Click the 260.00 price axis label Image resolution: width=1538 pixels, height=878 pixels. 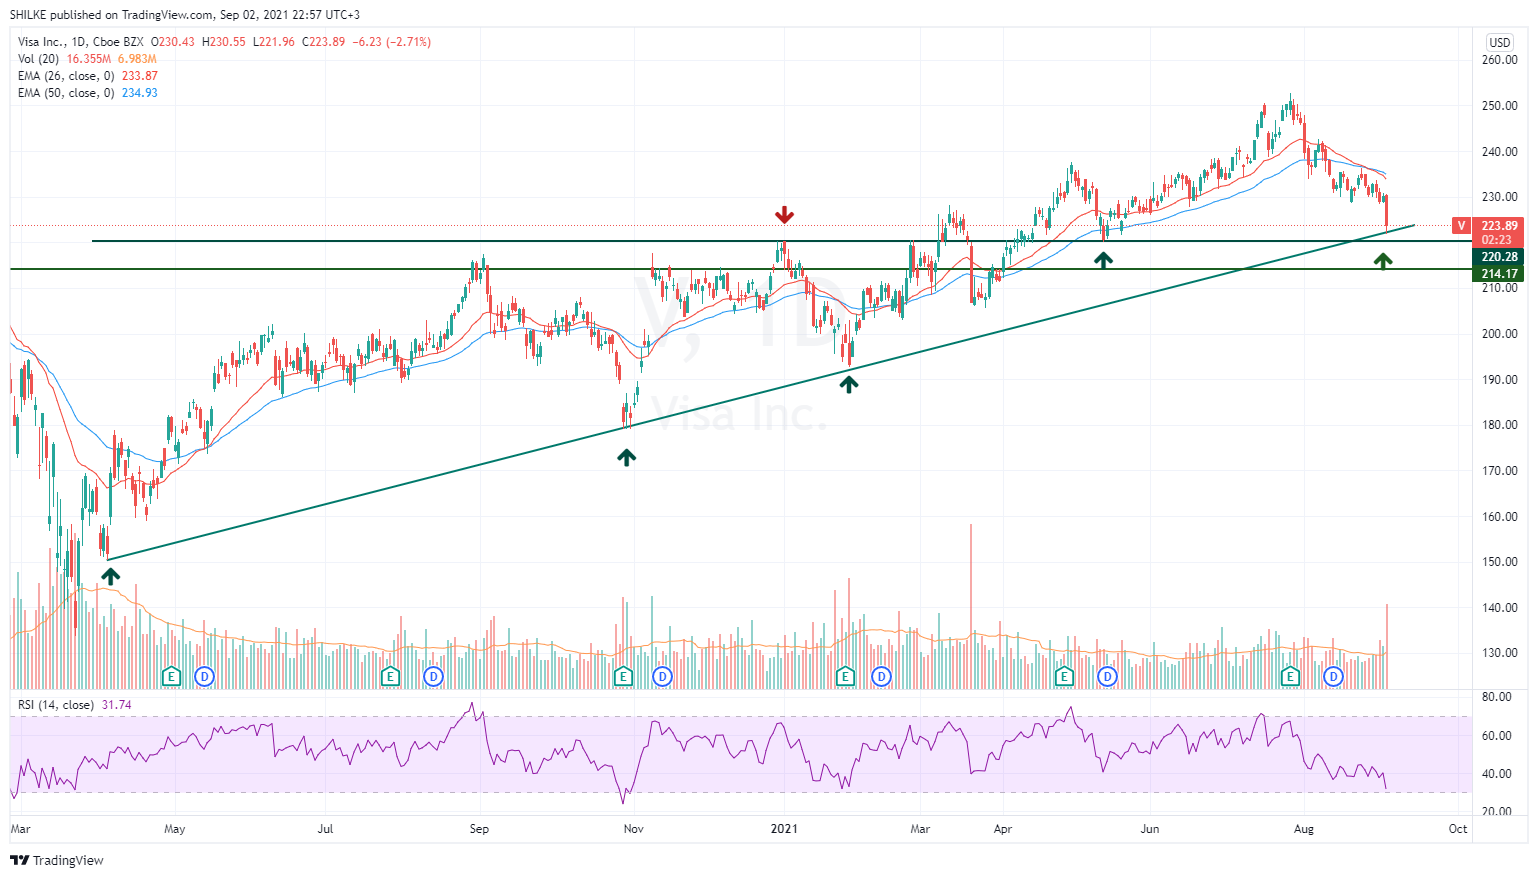(x=1500, y=60)
